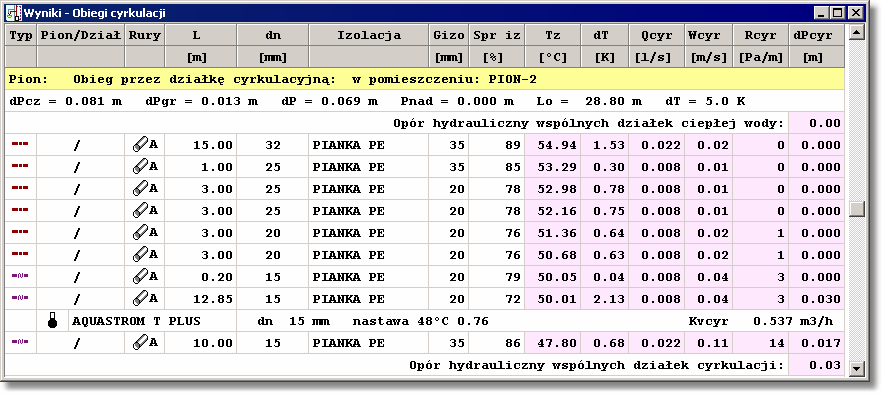Image resolution: width=882 pixels, height=394 pixels.
Task: Select the yellow Pion PION-2 header row
Action: pyautogui.click(x=425, y=79)
